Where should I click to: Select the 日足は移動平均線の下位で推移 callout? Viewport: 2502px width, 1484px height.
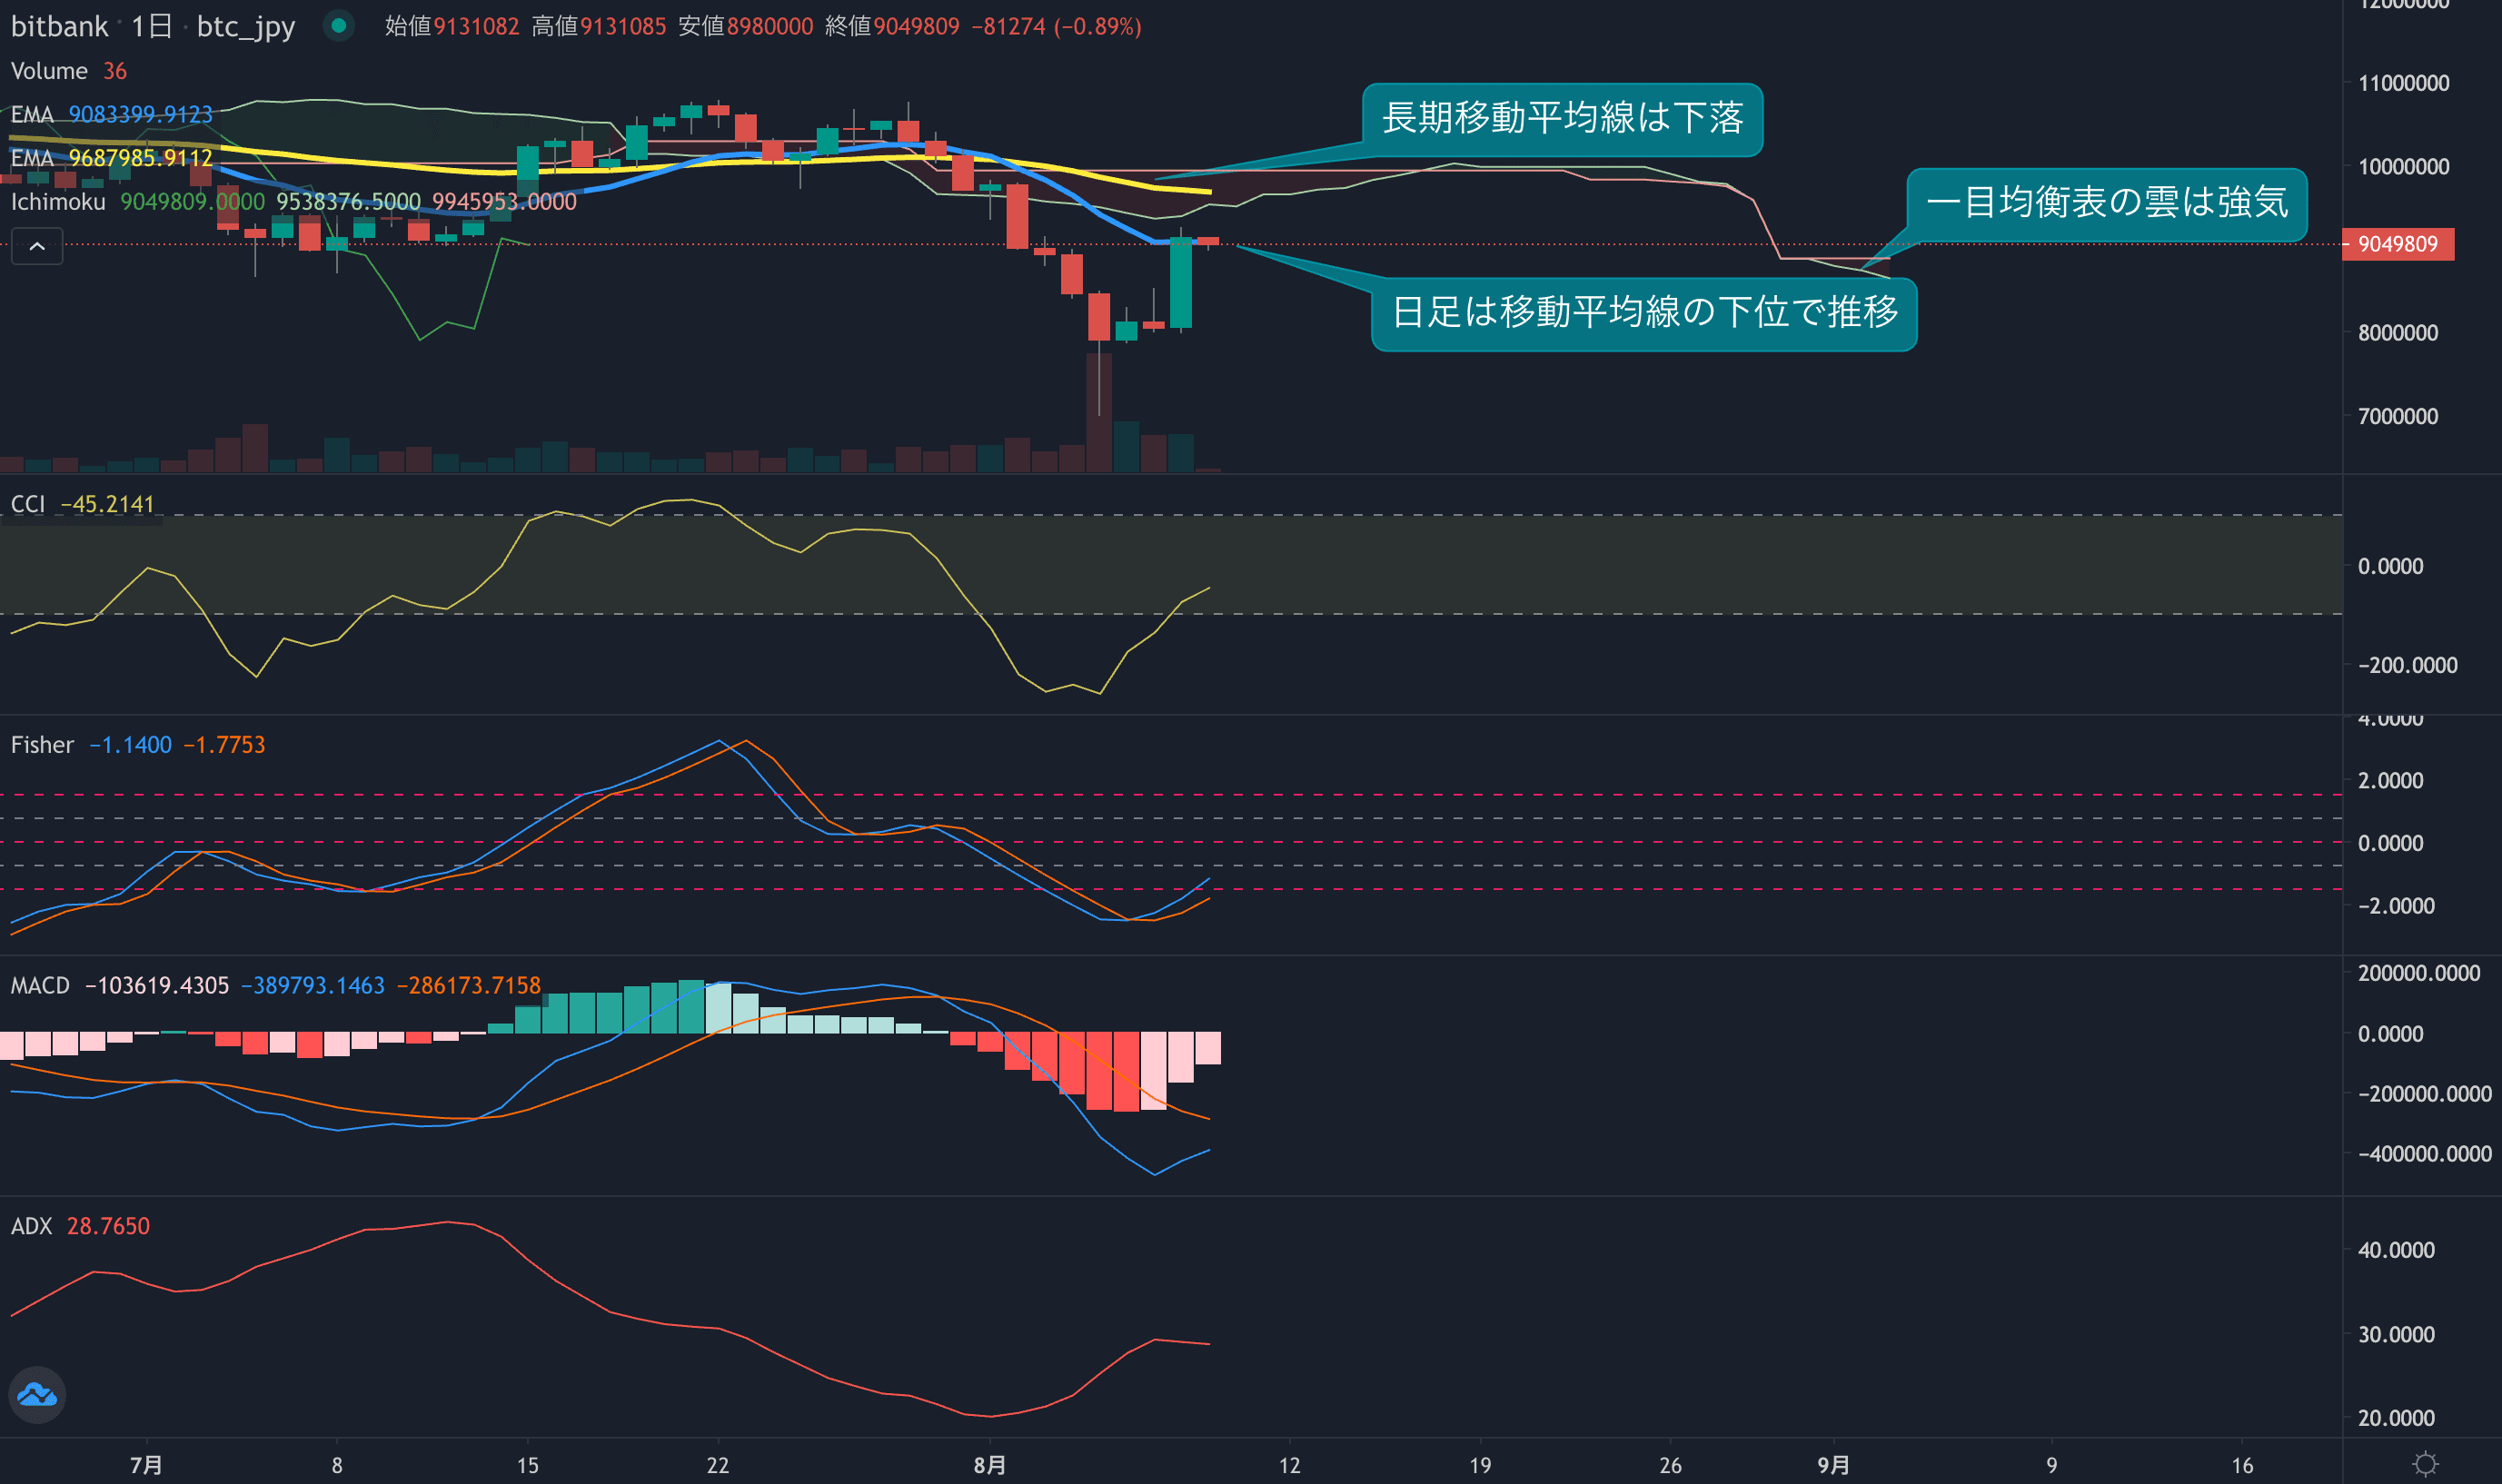pos(1644,313)
